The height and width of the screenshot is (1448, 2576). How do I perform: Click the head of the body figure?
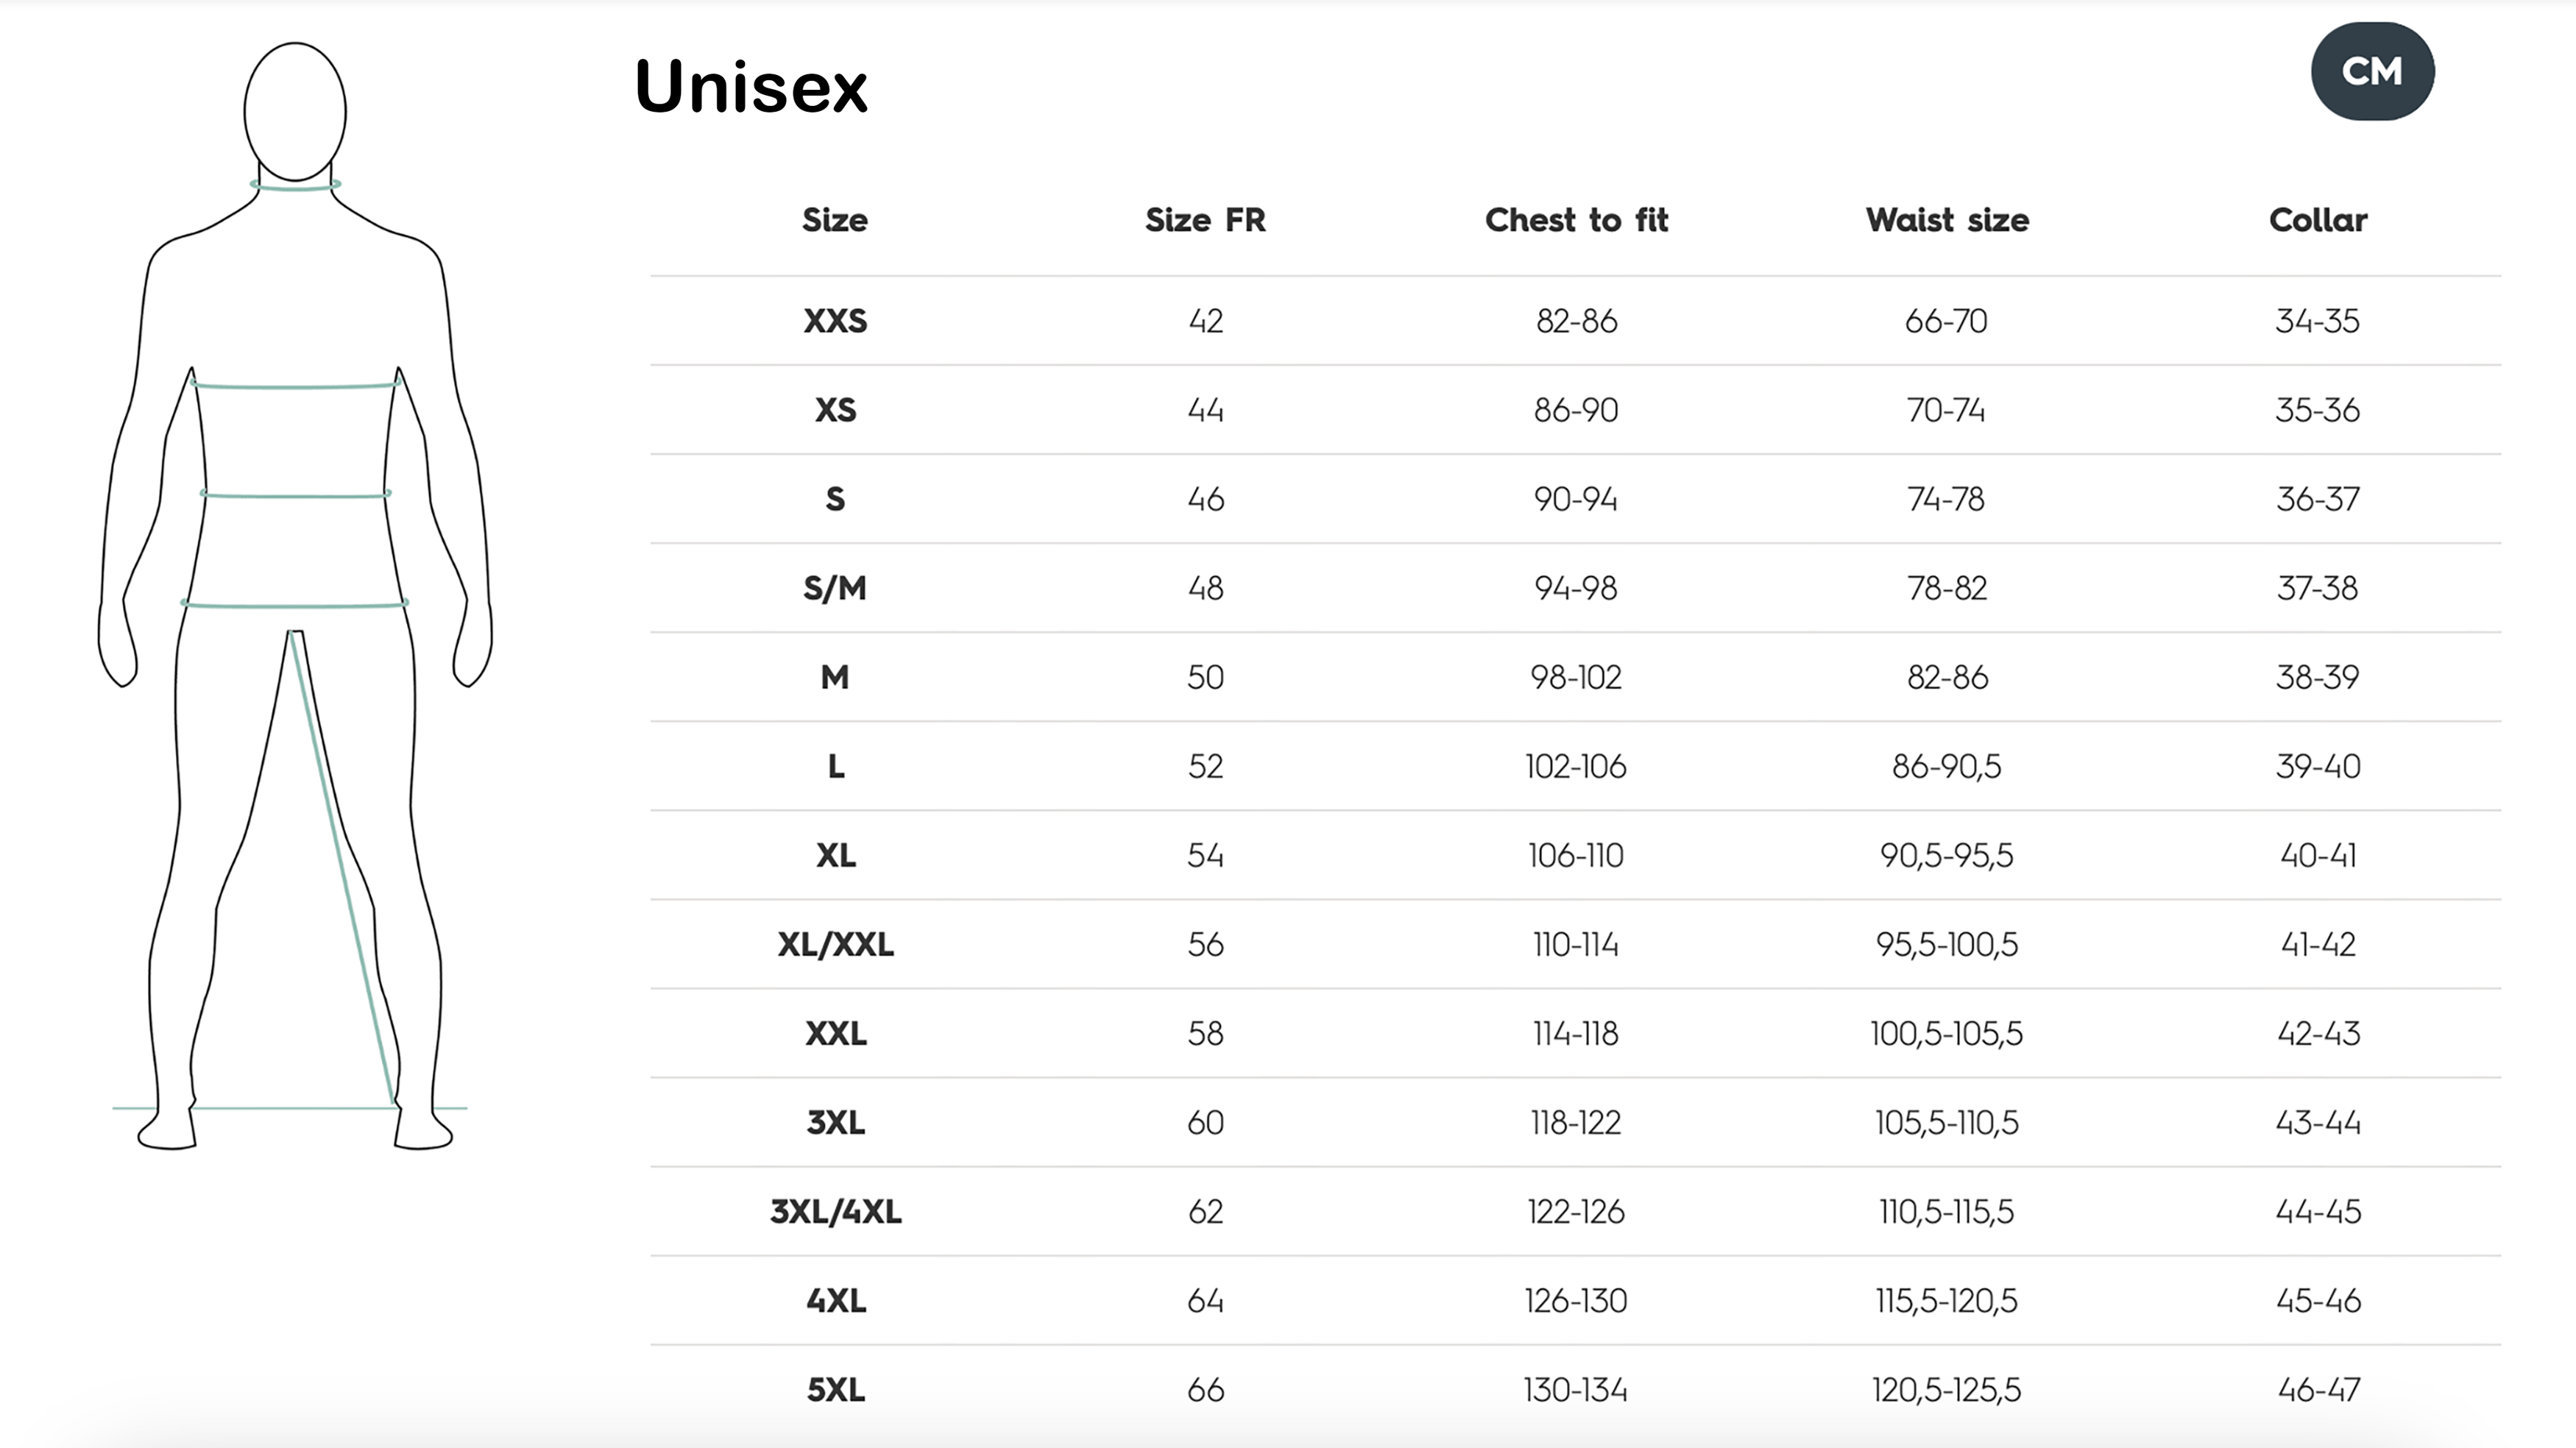(x=295, y=110)
